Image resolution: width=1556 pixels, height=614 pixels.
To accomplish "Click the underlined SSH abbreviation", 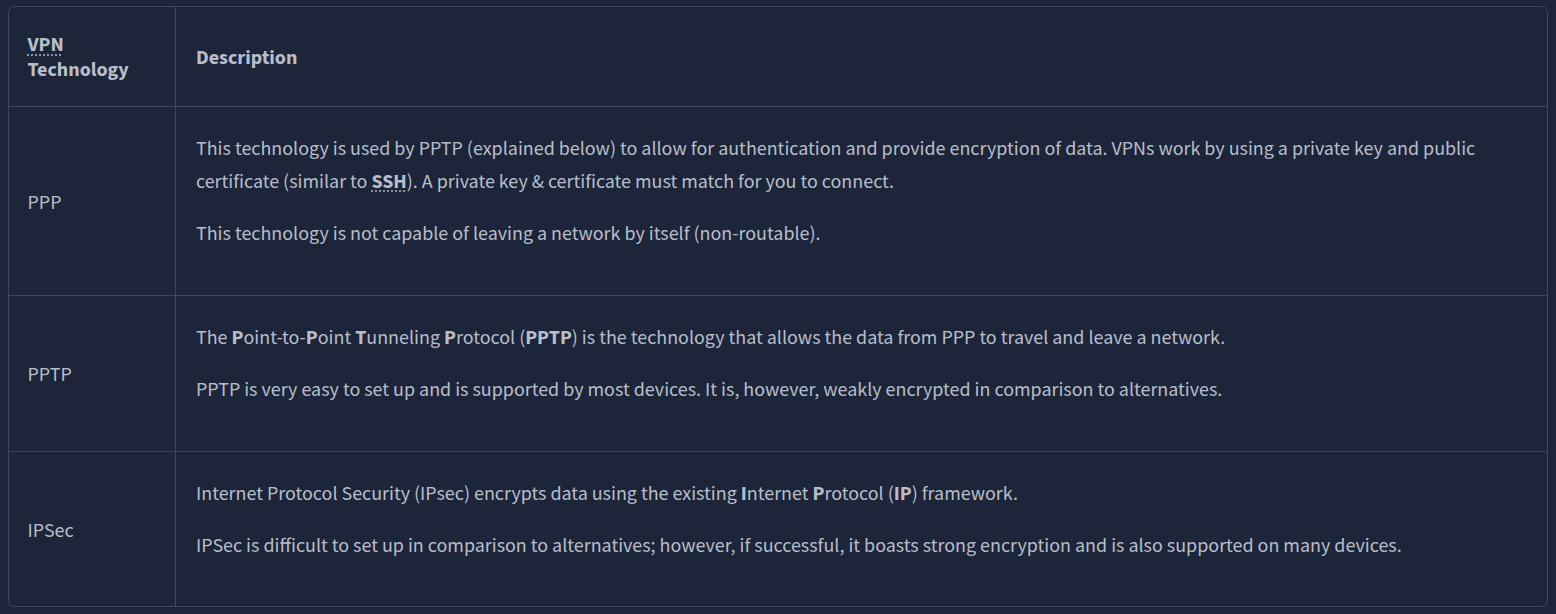I will (389, 183).
